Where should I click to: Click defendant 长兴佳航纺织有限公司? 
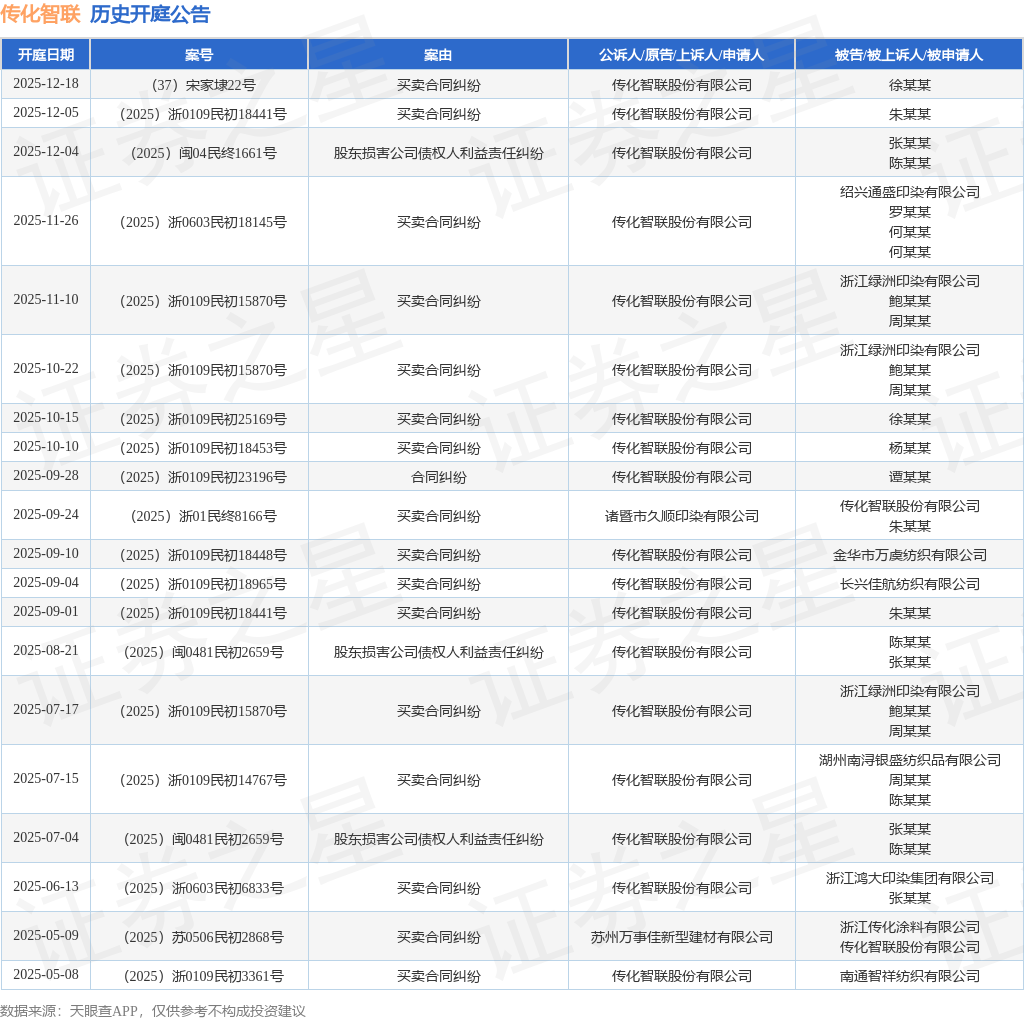pos(910,584)
